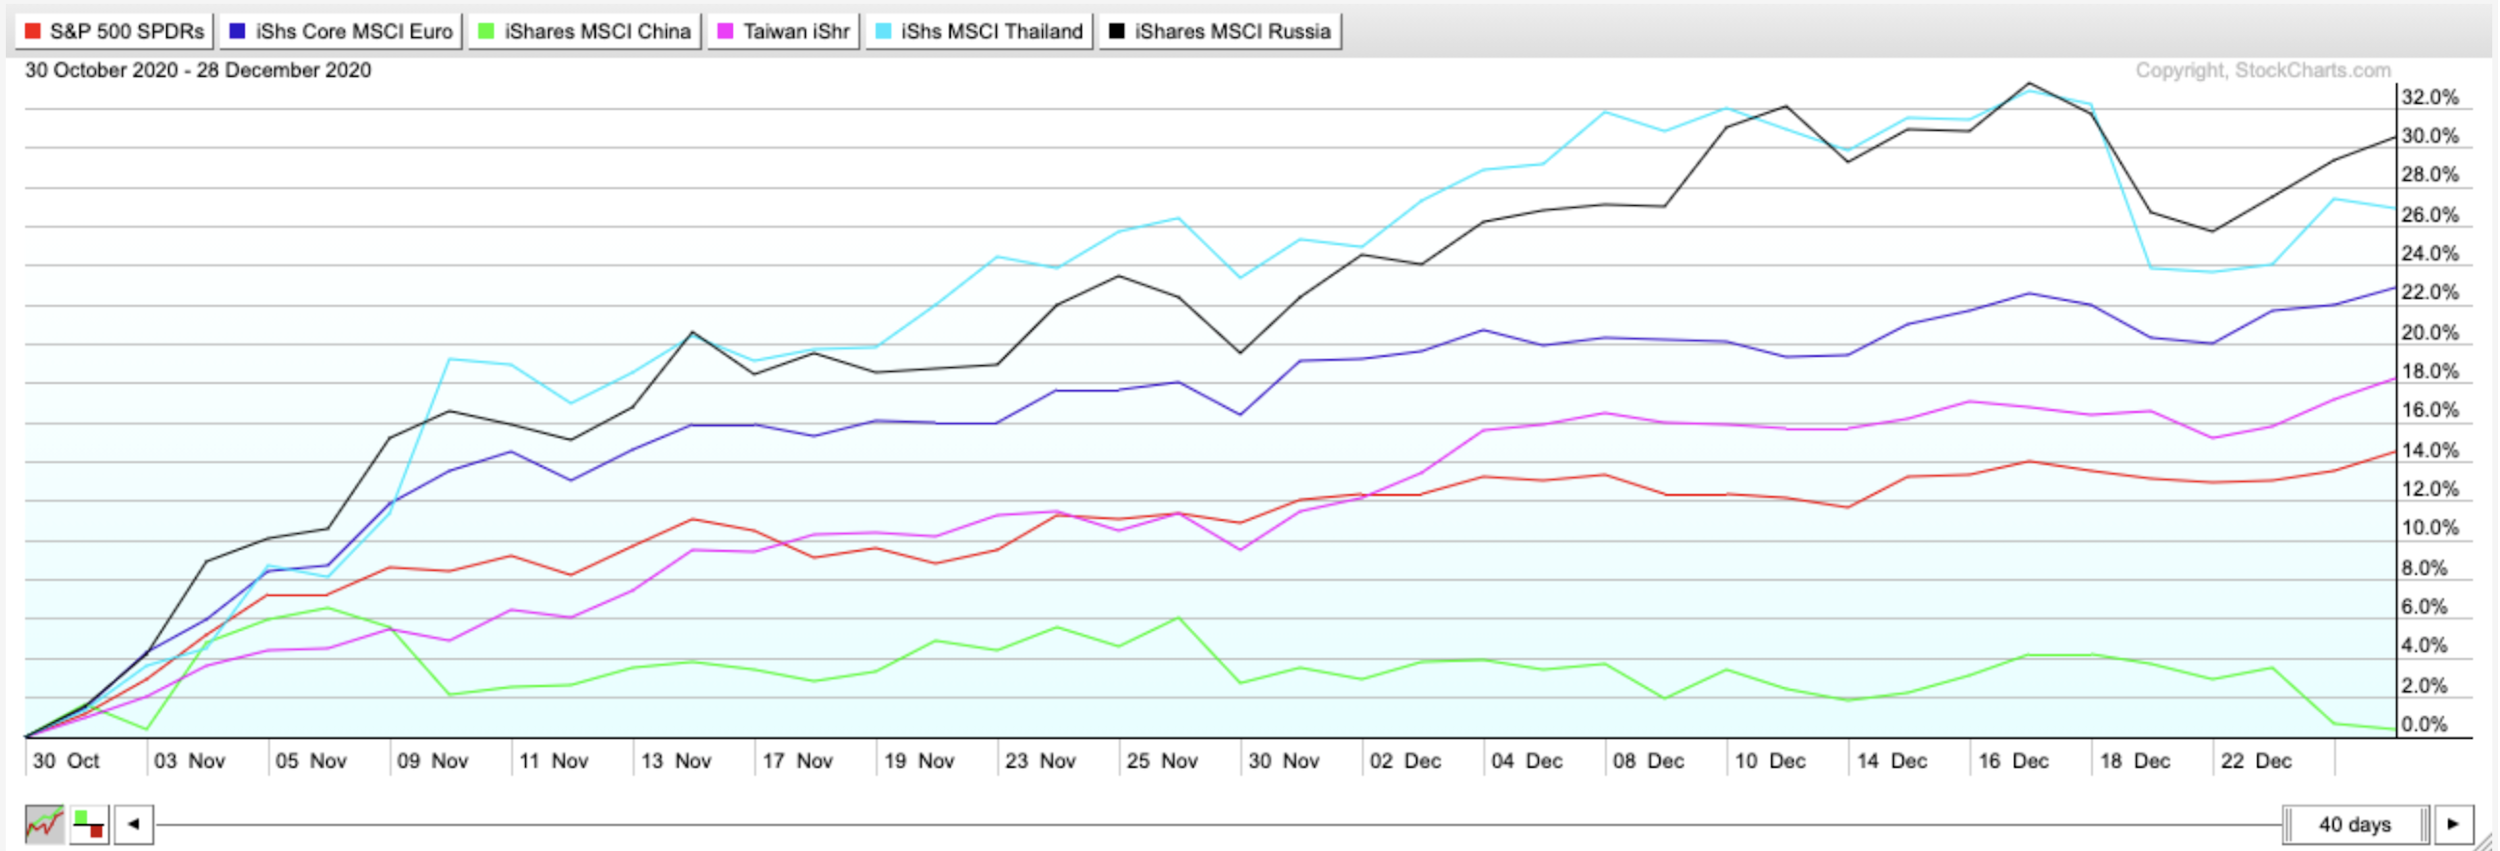Click the 02 Dec axis date label
Screen dimensions: 2500x851
click(x=1405, y=761)
